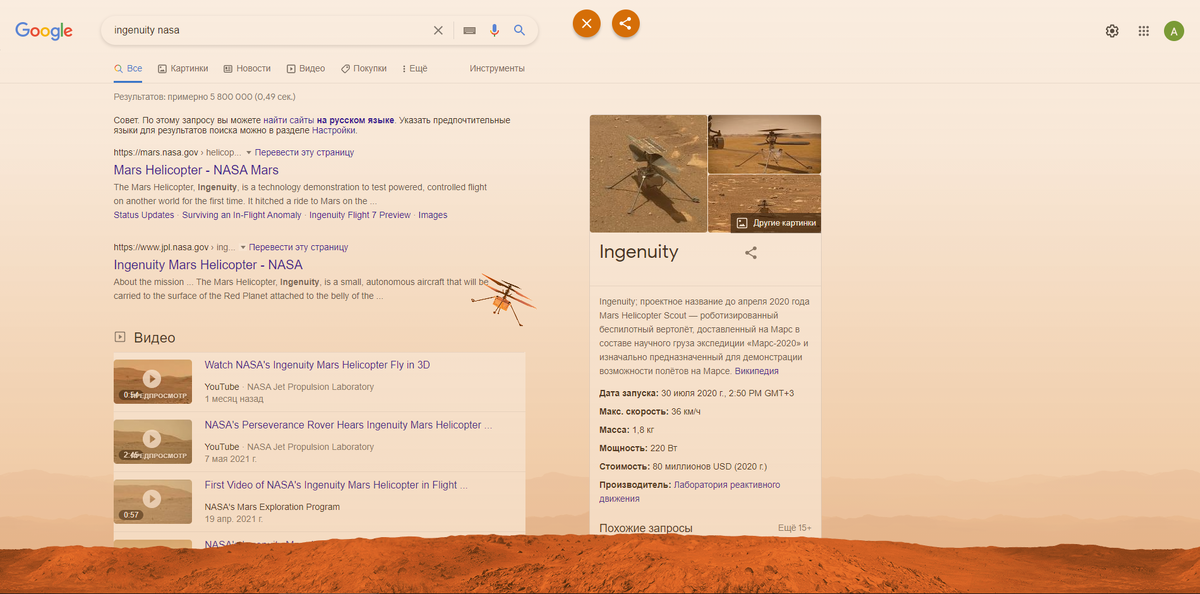
Task: Open Surviving an In-Flight Anomaly sitelink
Action: (242, 215)
